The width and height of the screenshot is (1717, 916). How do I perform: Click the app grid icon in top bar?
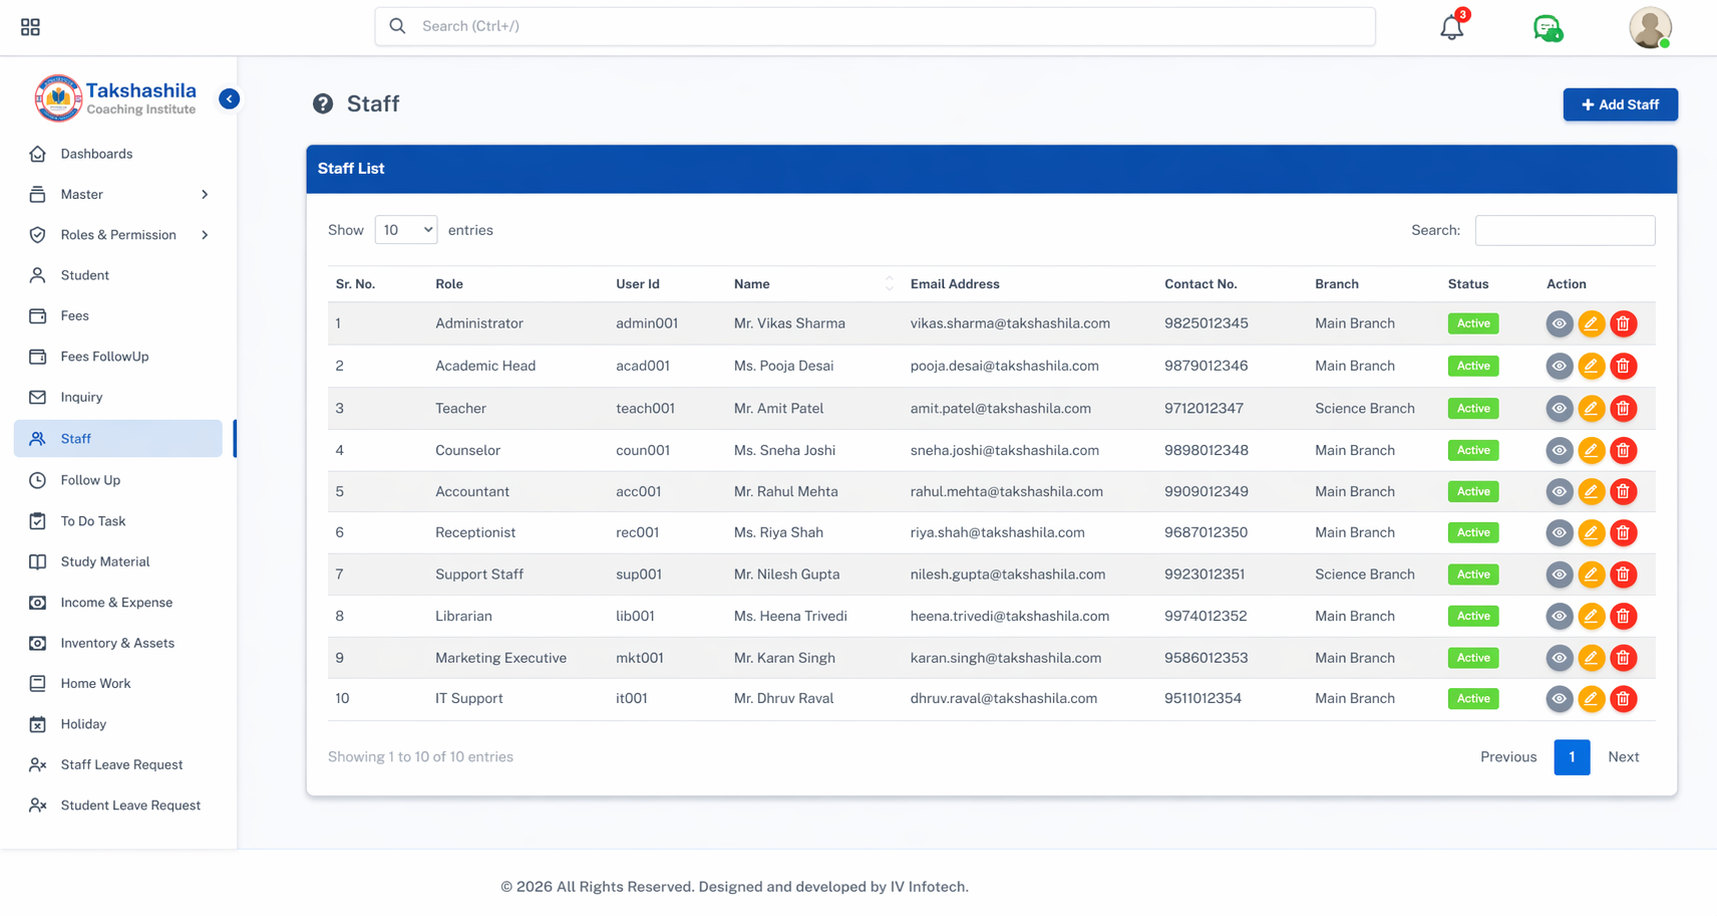(x=30, y=27)
